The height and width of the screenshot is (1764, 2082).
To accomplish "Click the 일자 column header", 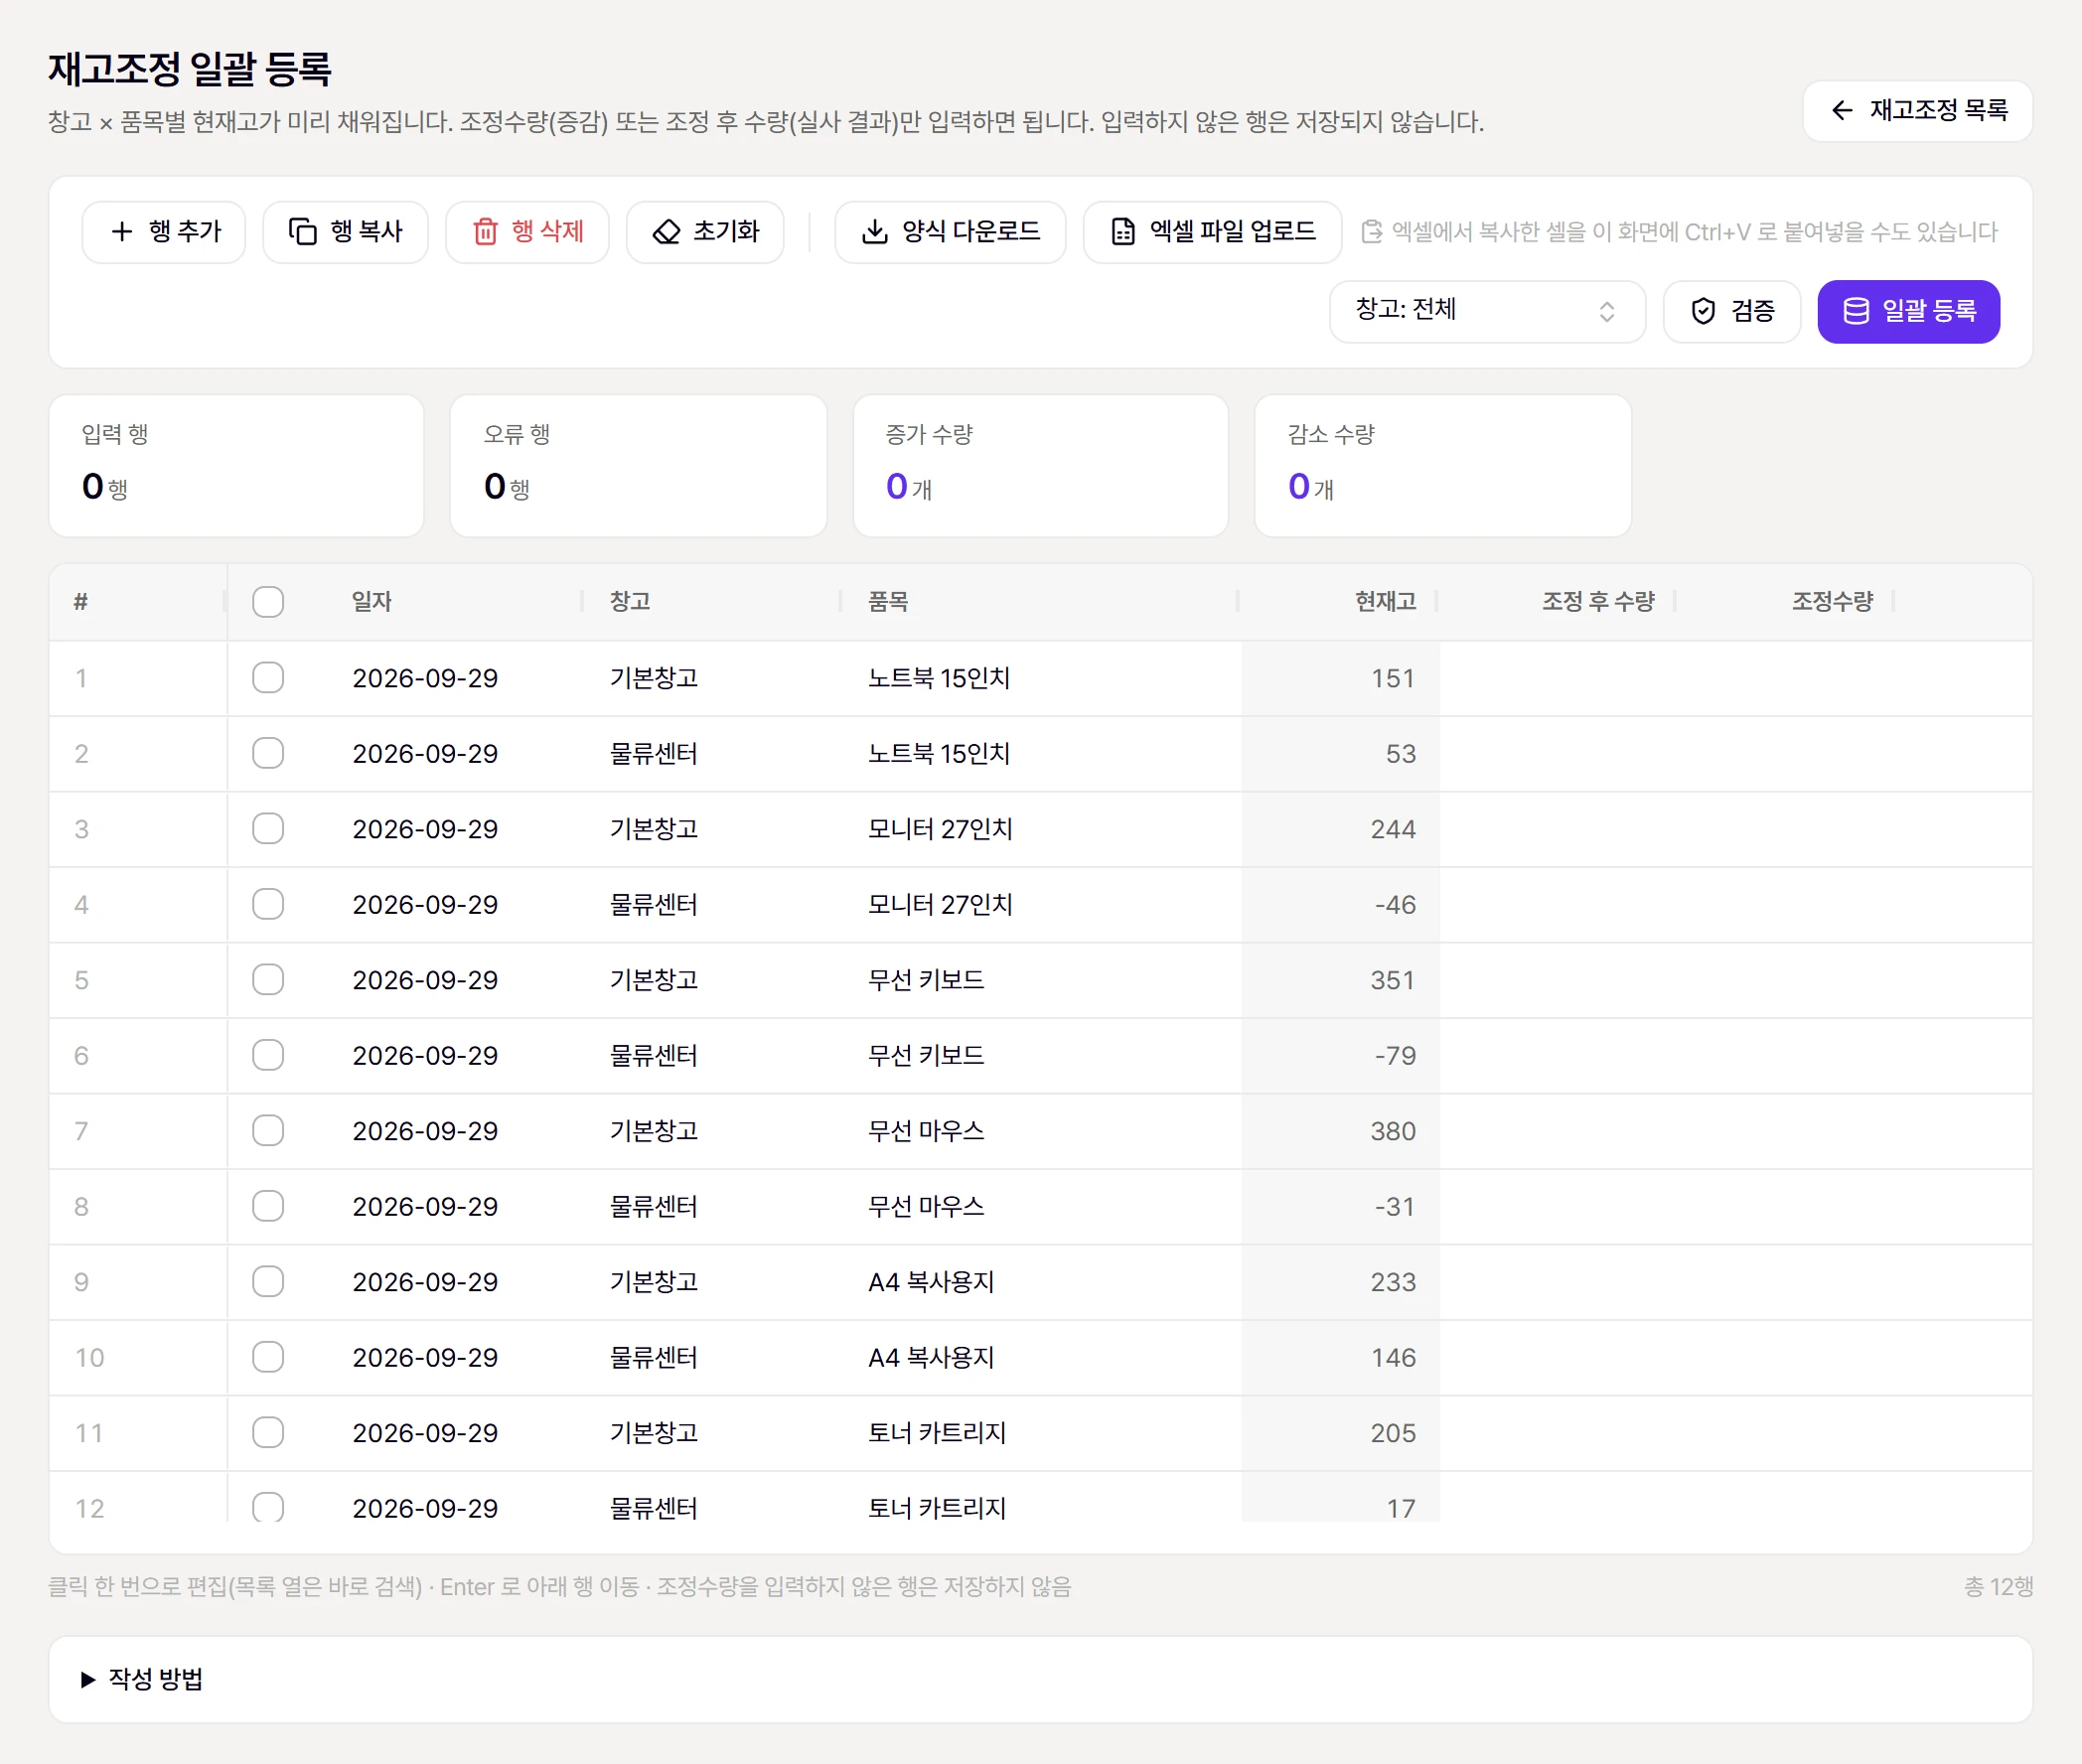I will pos(372,602).
